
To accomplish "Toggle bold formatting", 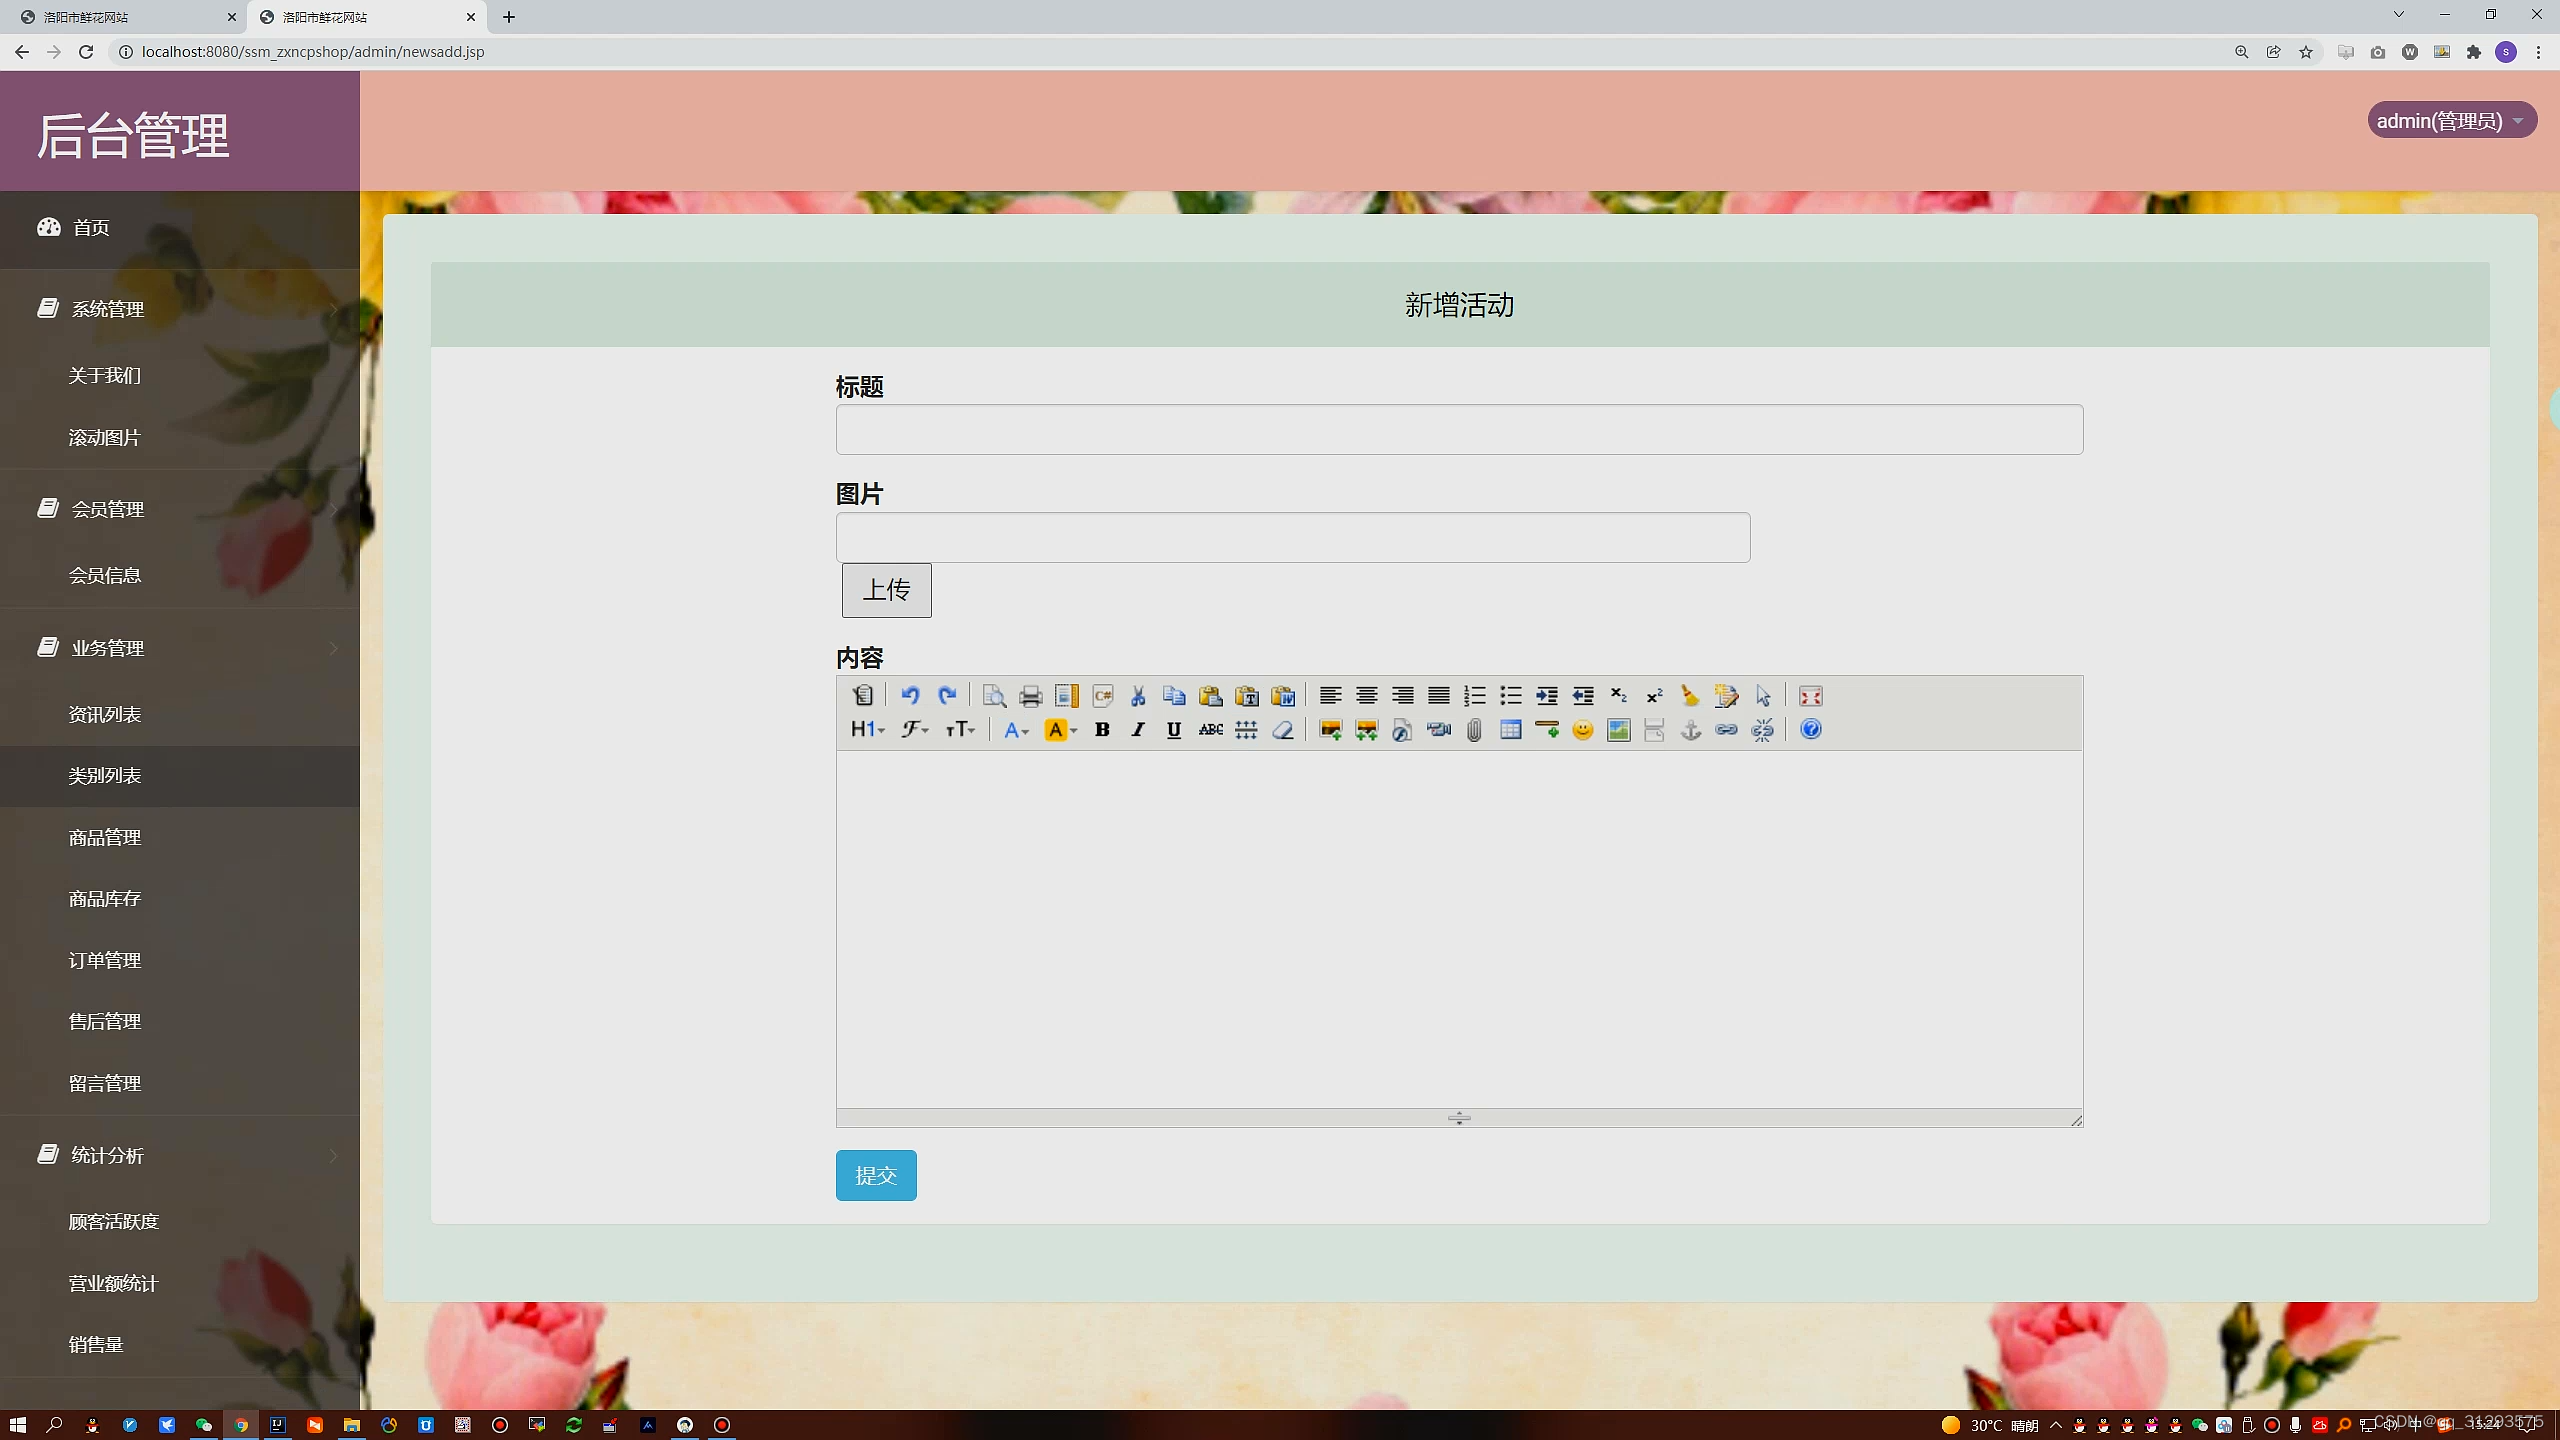I will click(x=1102, y=730).
